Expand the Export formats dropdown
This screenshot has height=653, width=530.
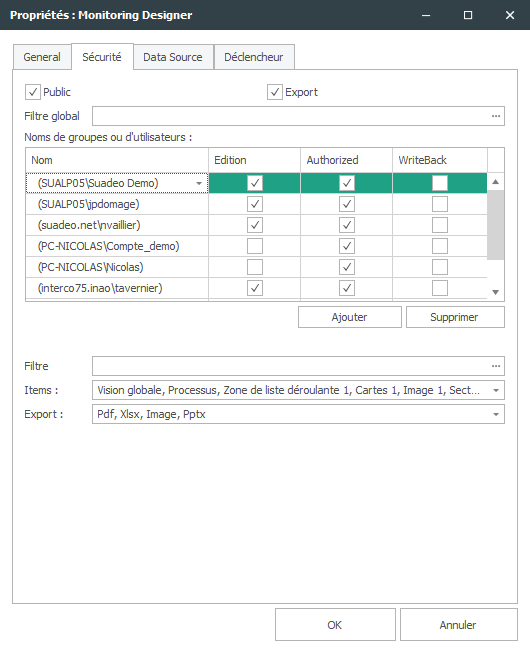pos(496,414)
